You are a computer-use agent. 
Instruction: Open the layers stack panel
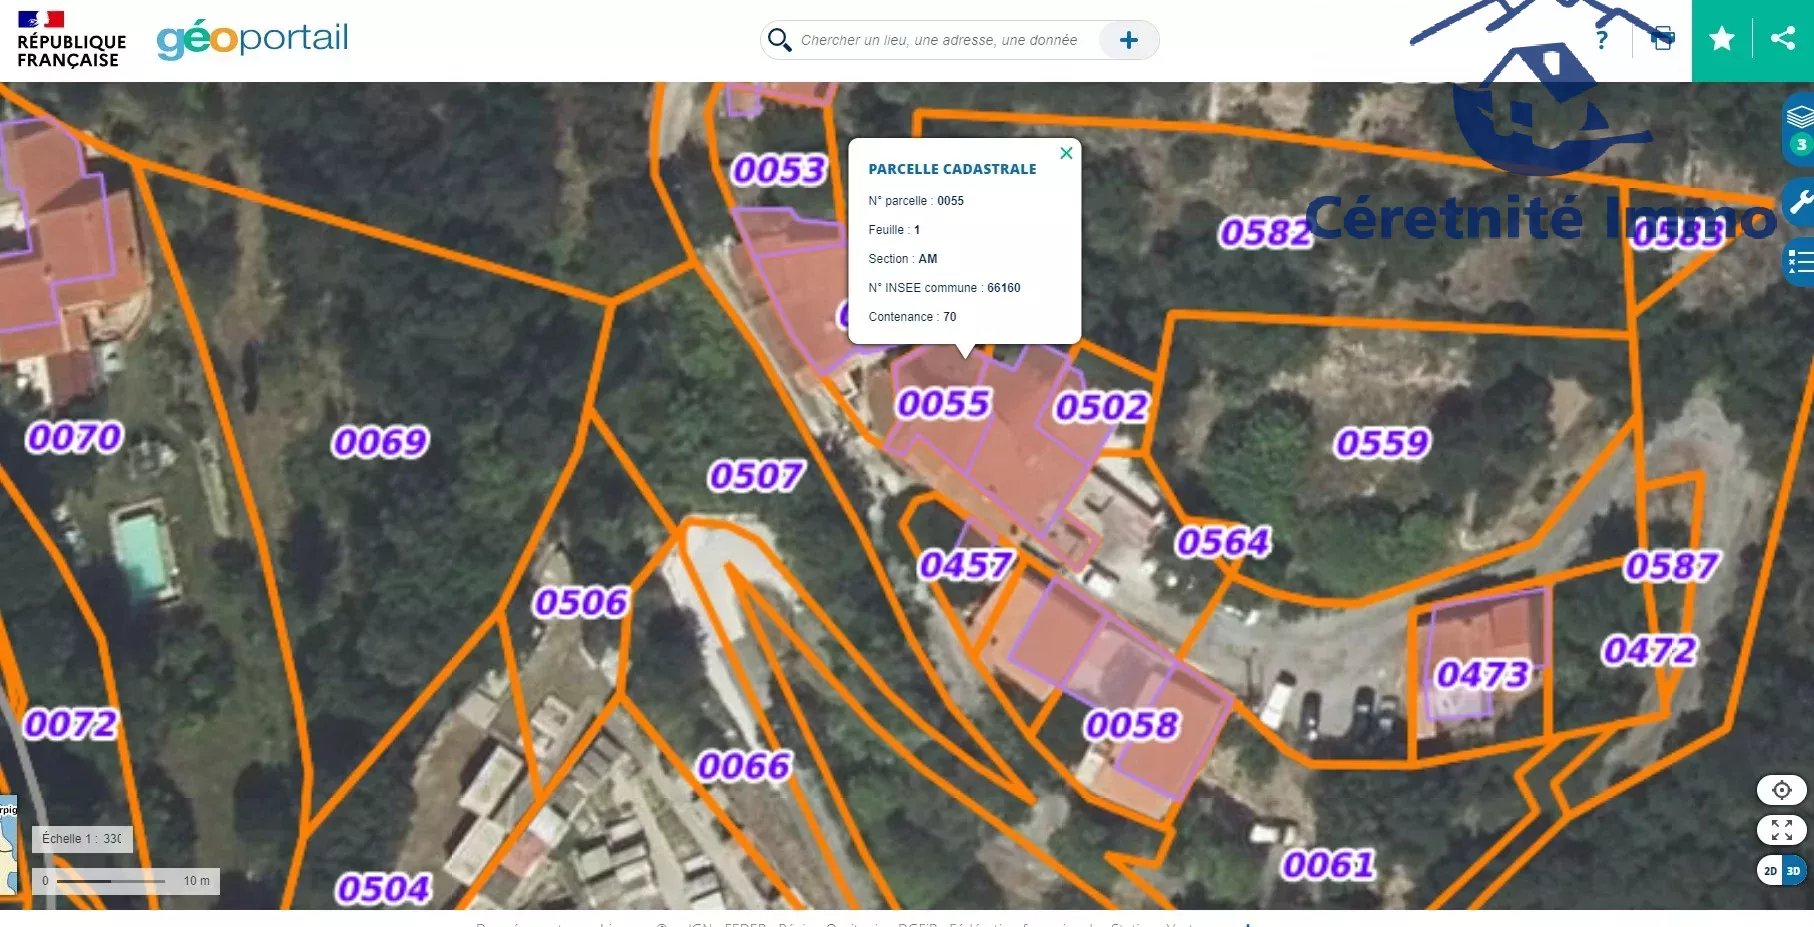[x=1799, y=118]
